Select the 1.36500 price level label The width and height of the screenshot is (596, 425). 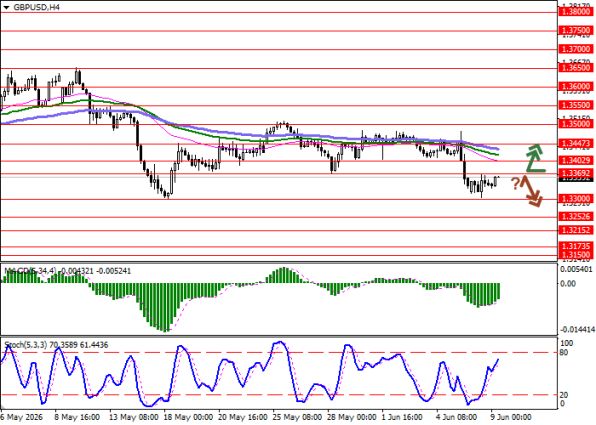point(576,68)
